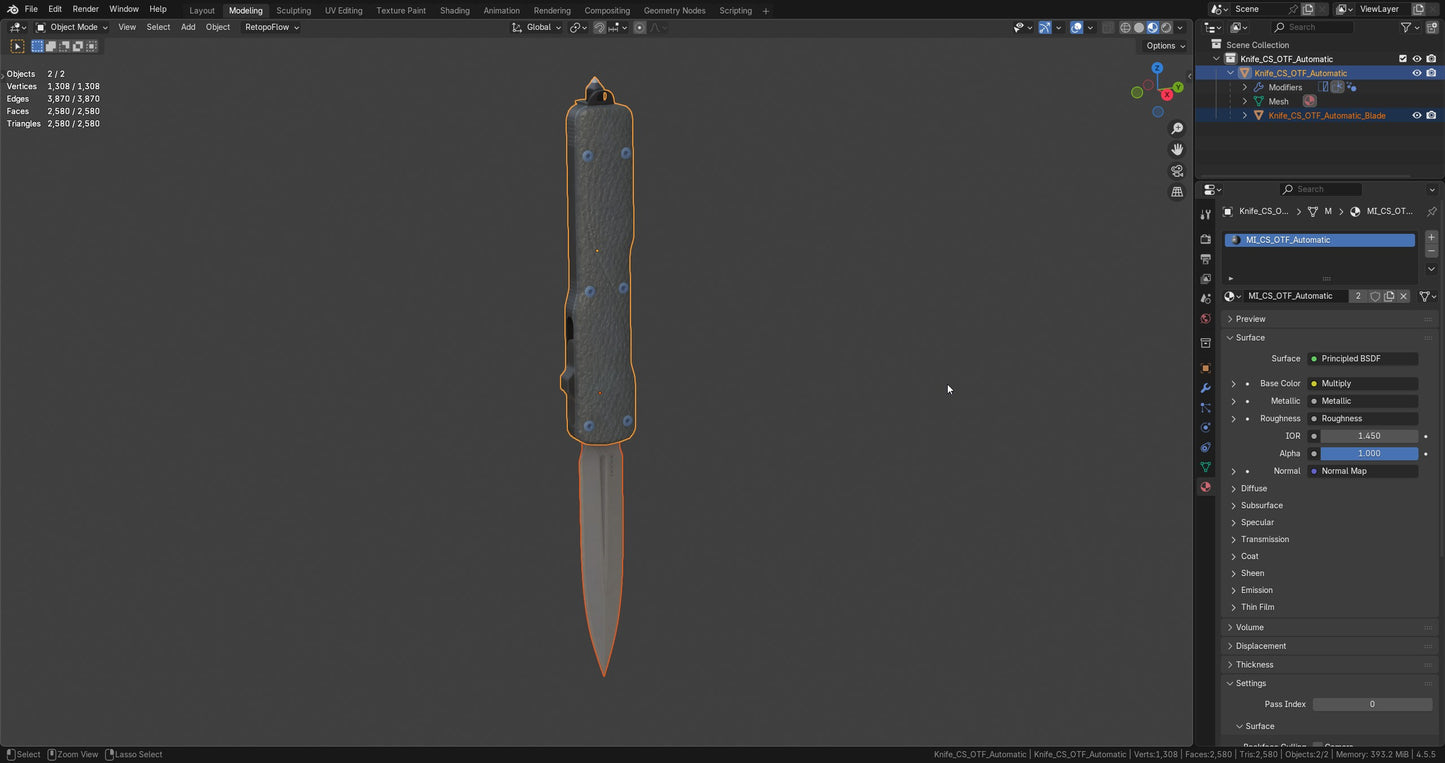Open the Options panel in viewport corner

click(1162, 45)
